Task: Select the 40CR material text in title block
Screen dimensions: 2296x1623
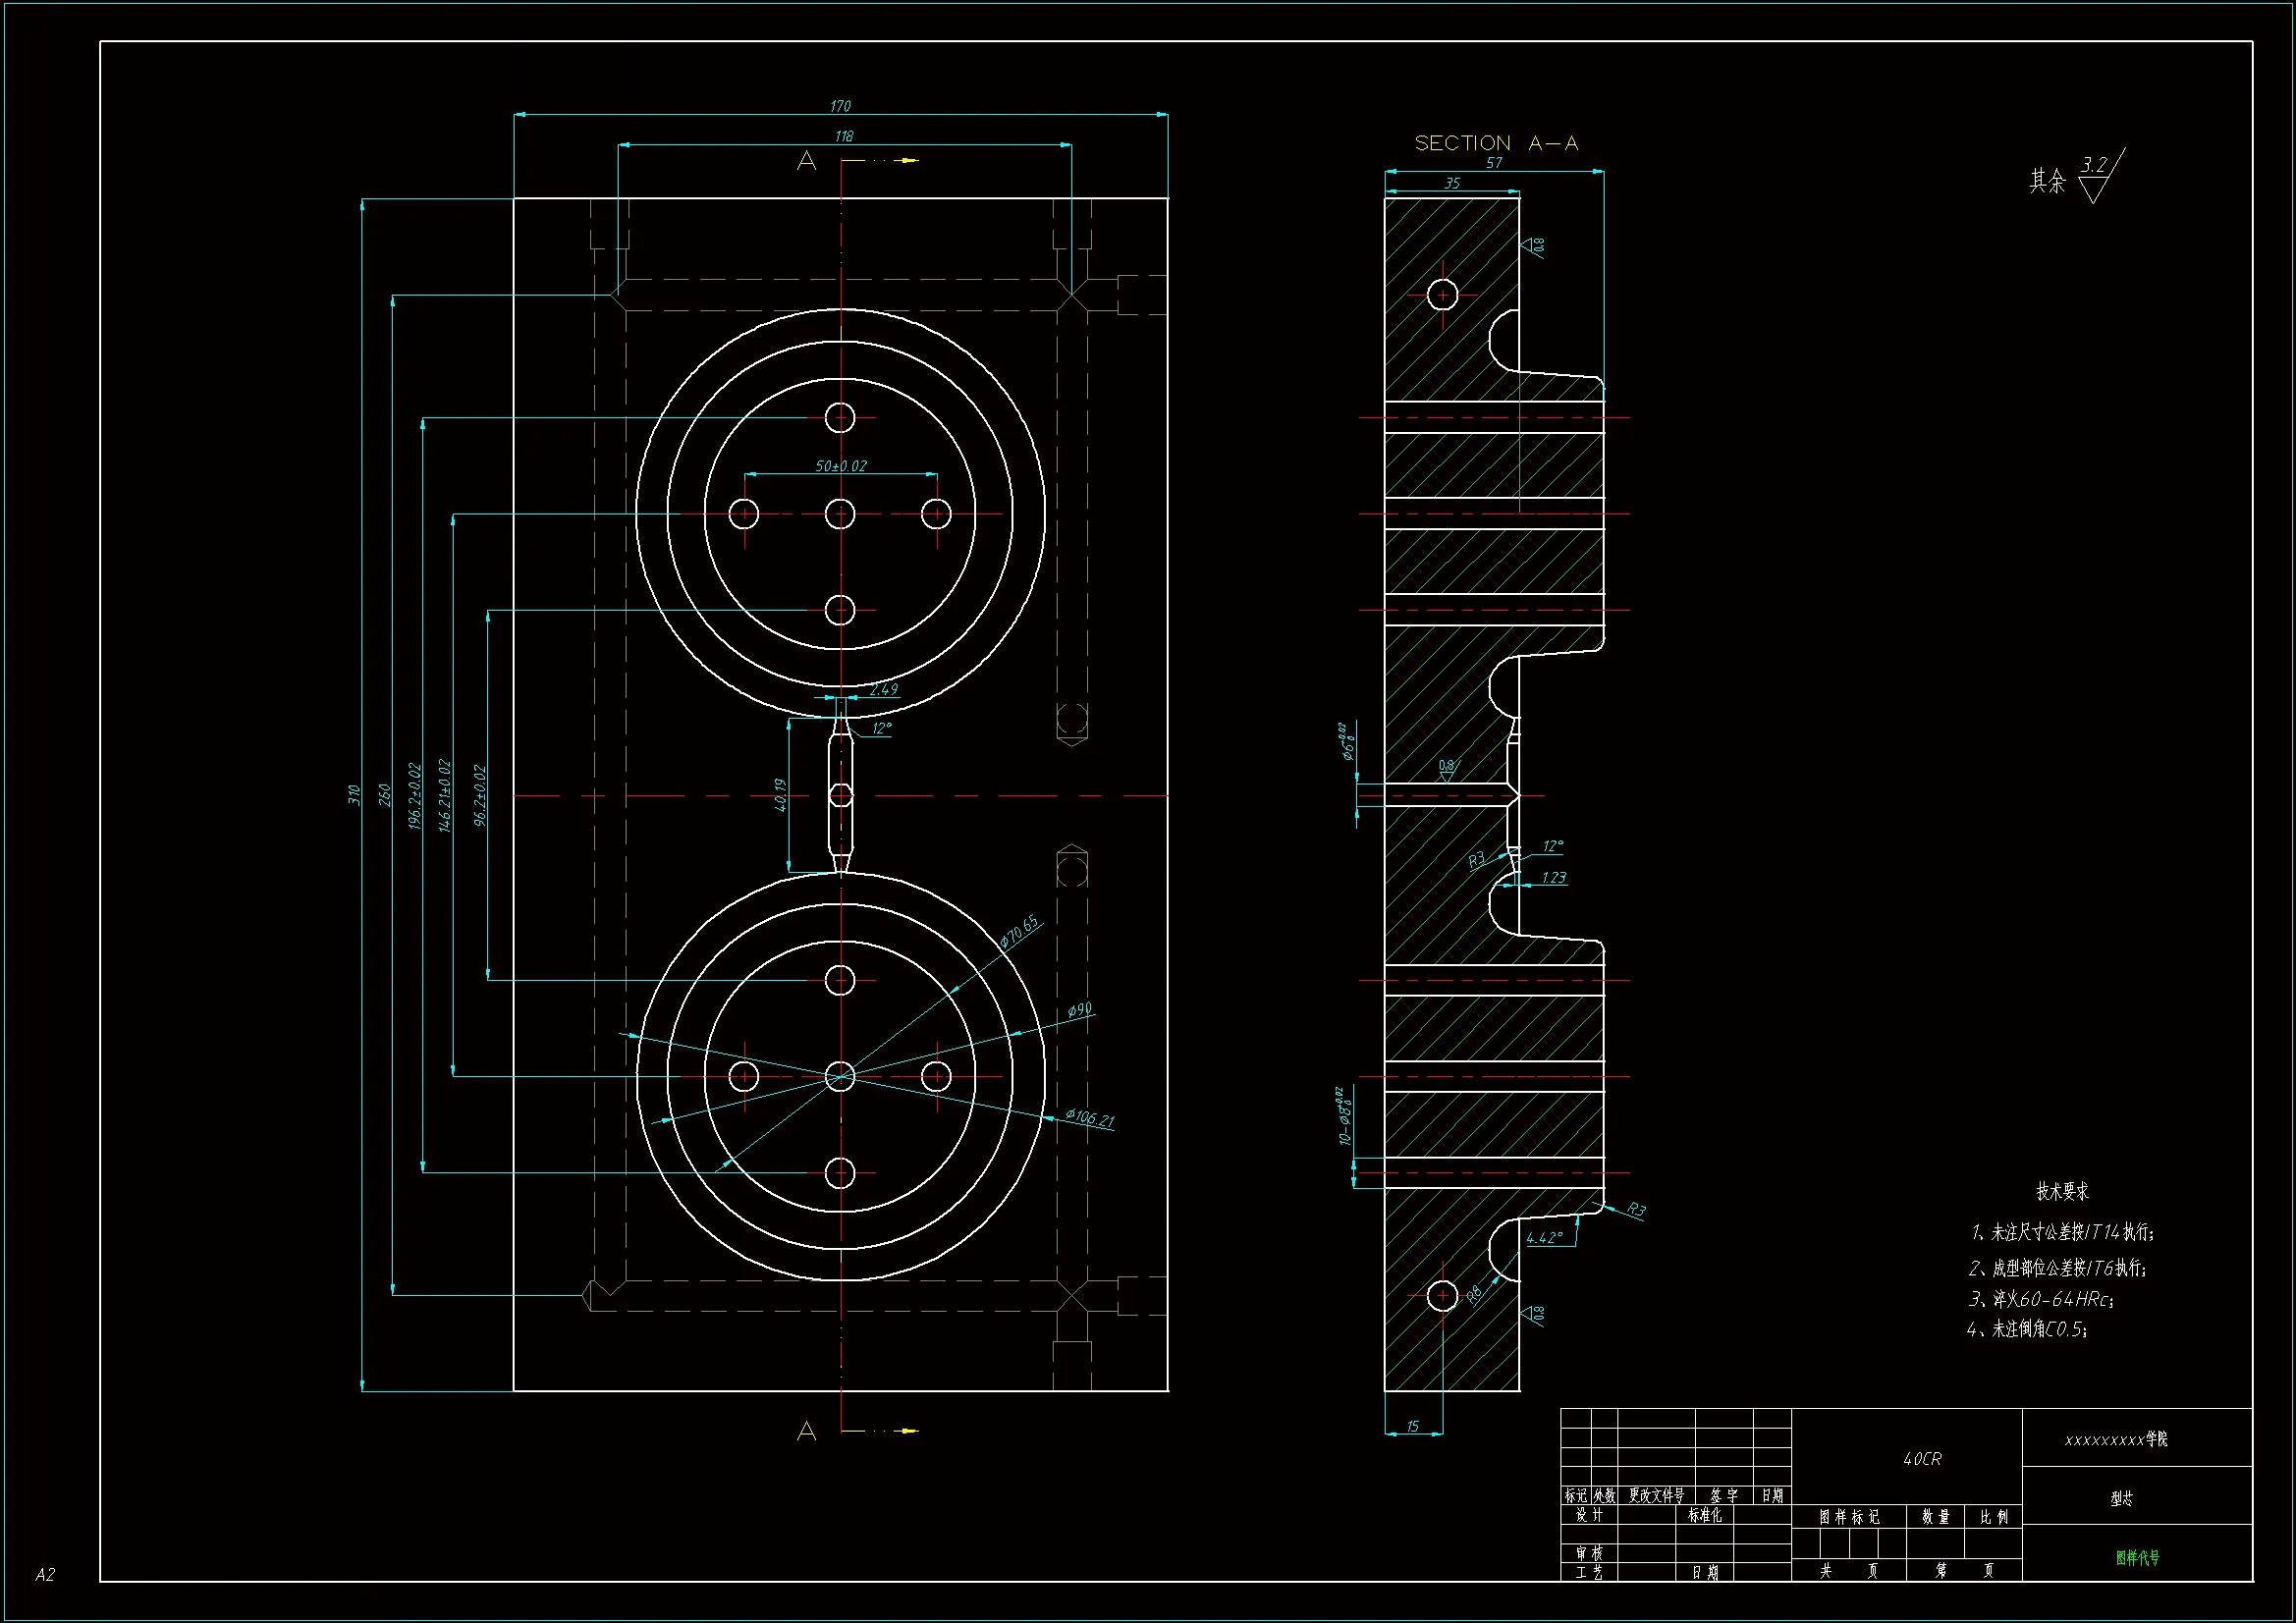Action: coord(1921,1459)
